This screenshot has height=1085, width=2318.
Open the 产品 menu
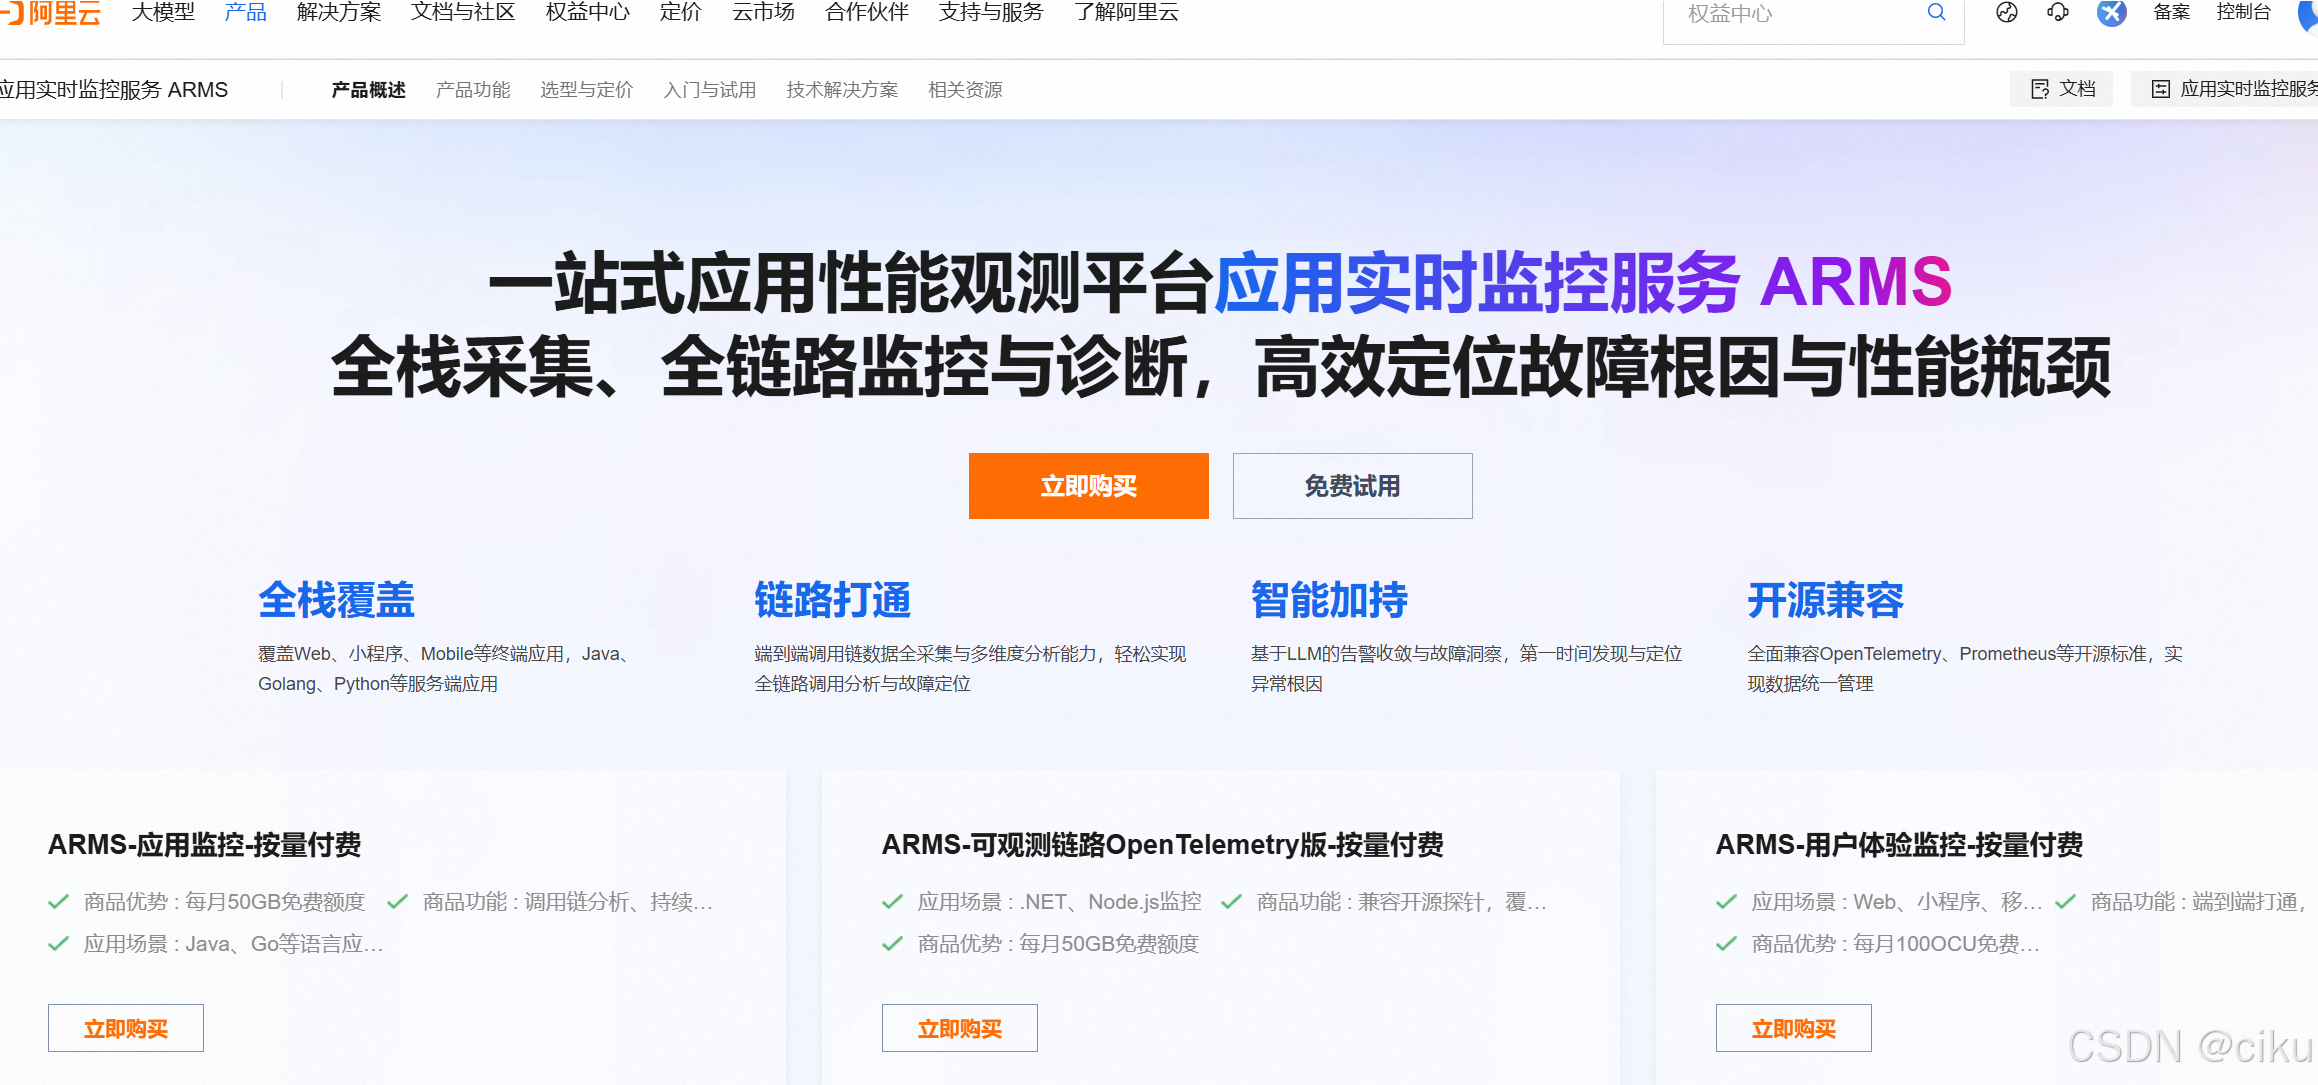pos(246,12)
